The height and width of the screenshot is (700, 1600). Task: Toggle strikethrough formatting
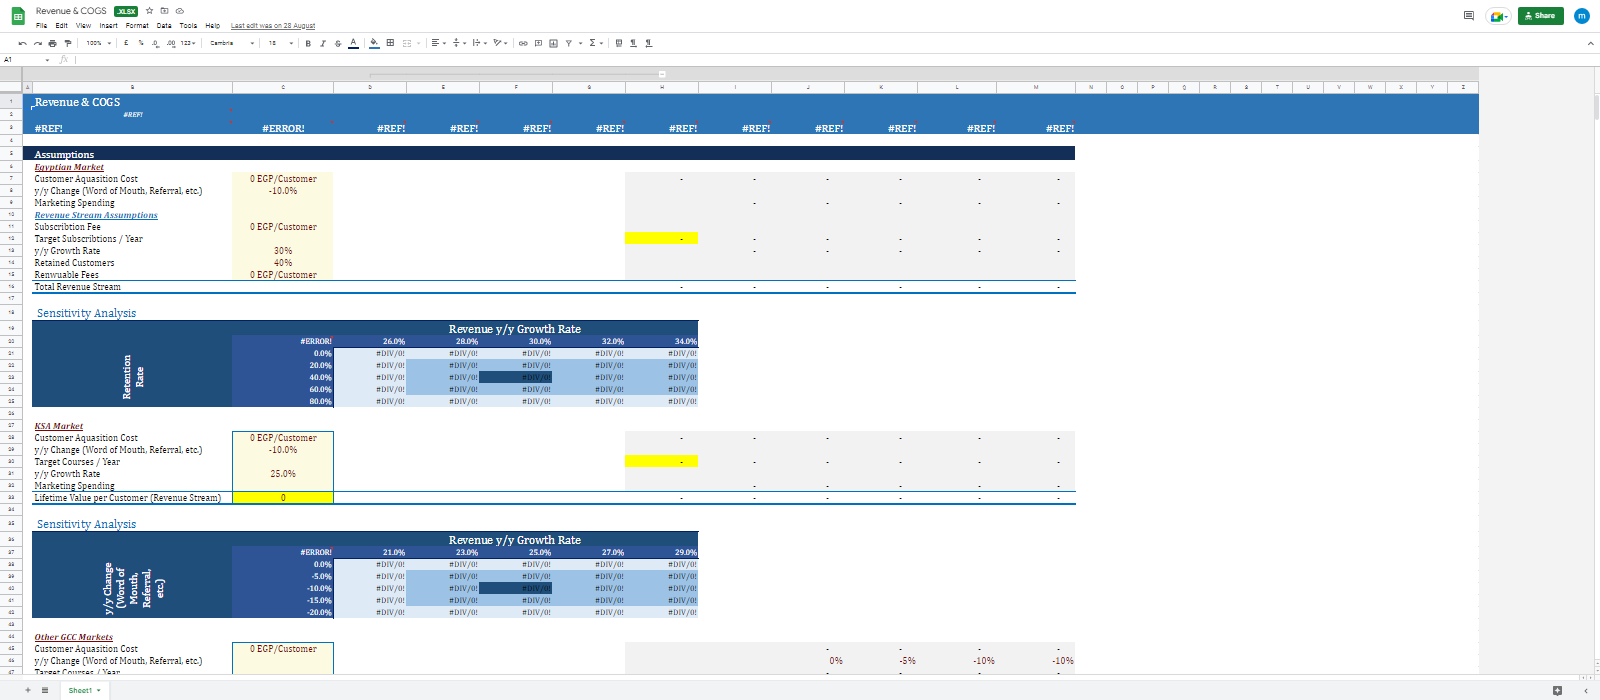click(337, 43)
